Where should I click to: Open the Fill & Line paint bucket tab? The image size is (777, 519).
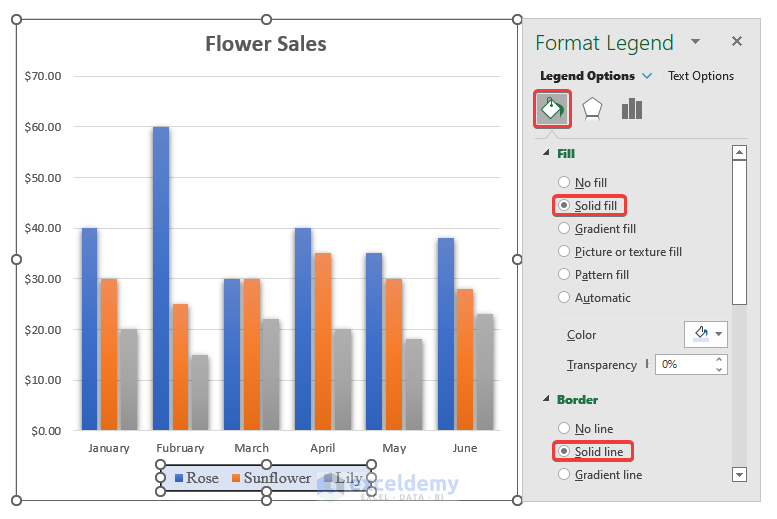click(x=552, y=109)
